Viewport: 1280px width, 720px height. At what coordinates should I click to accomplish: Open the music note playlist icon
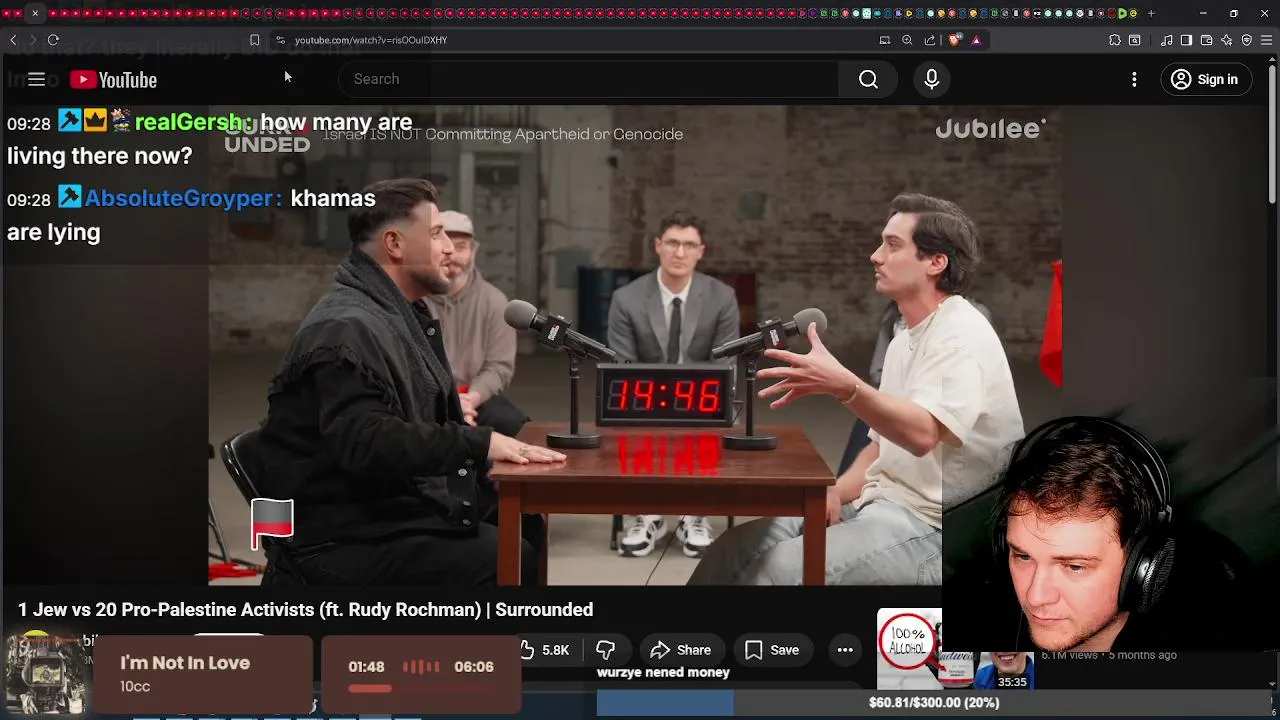1167,40
